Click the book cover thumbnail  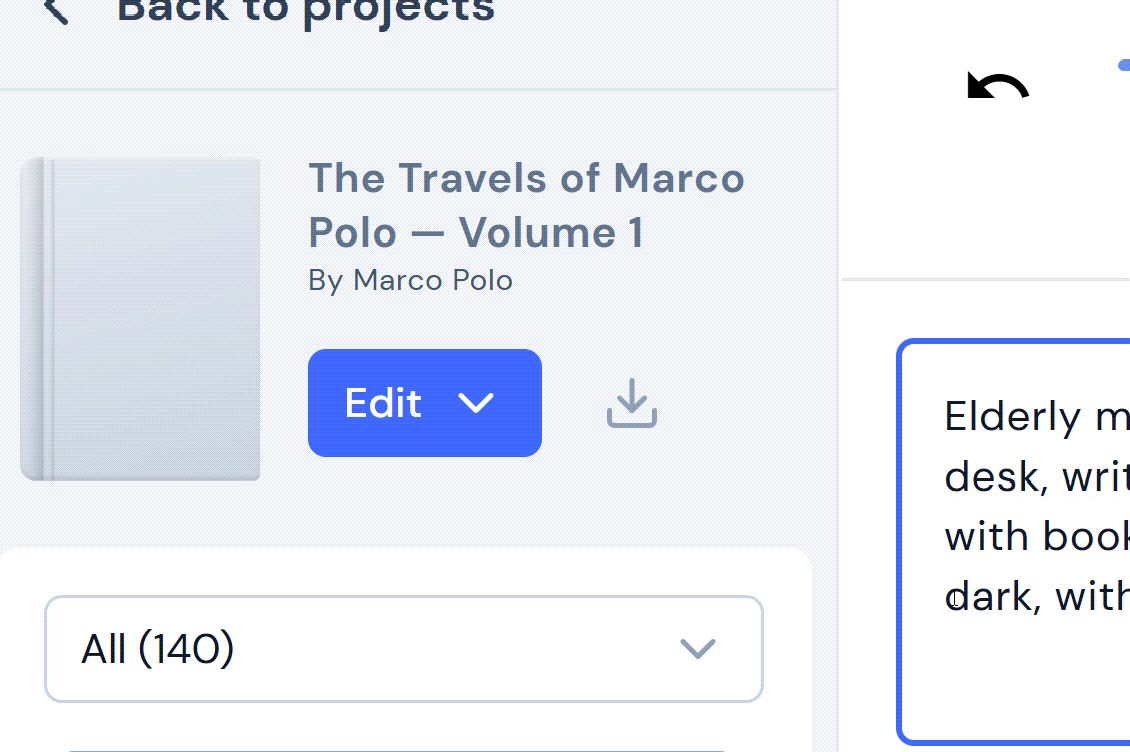[x=150, y=318]
